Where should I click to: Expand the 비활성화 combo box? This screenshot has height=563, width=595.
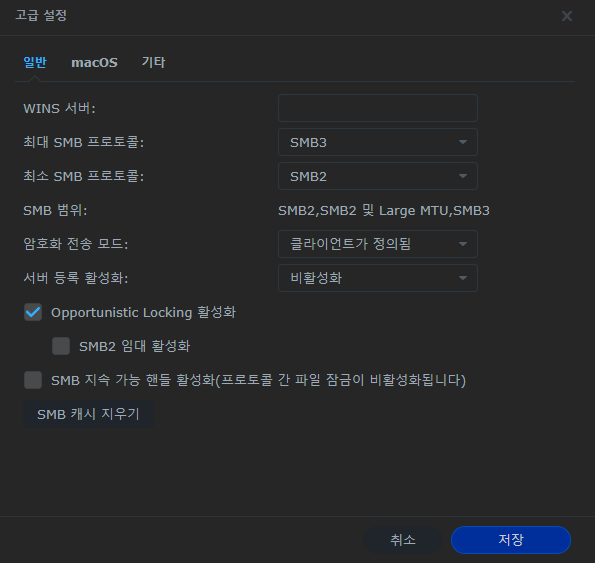(378, 278)
